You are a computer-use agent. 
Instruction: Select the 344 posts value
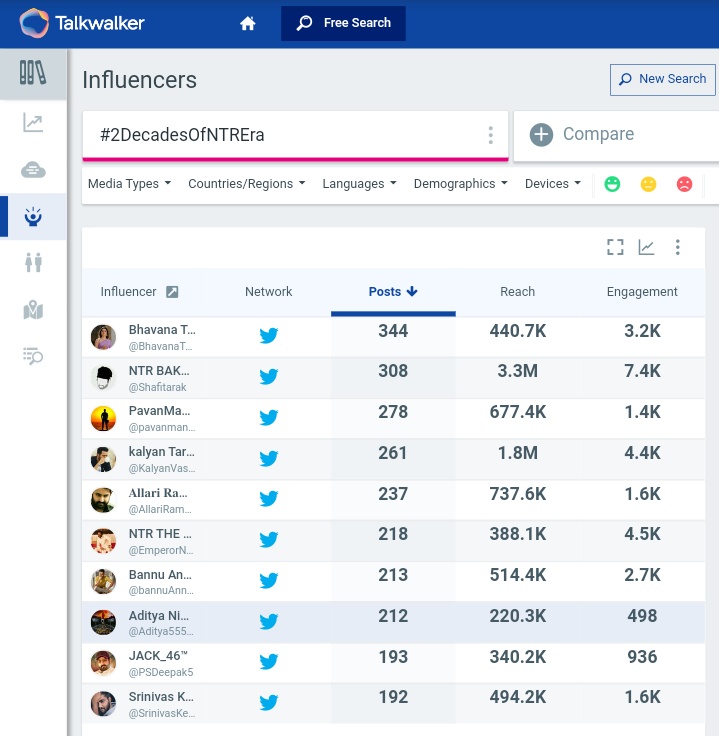[x=393, y=331]
